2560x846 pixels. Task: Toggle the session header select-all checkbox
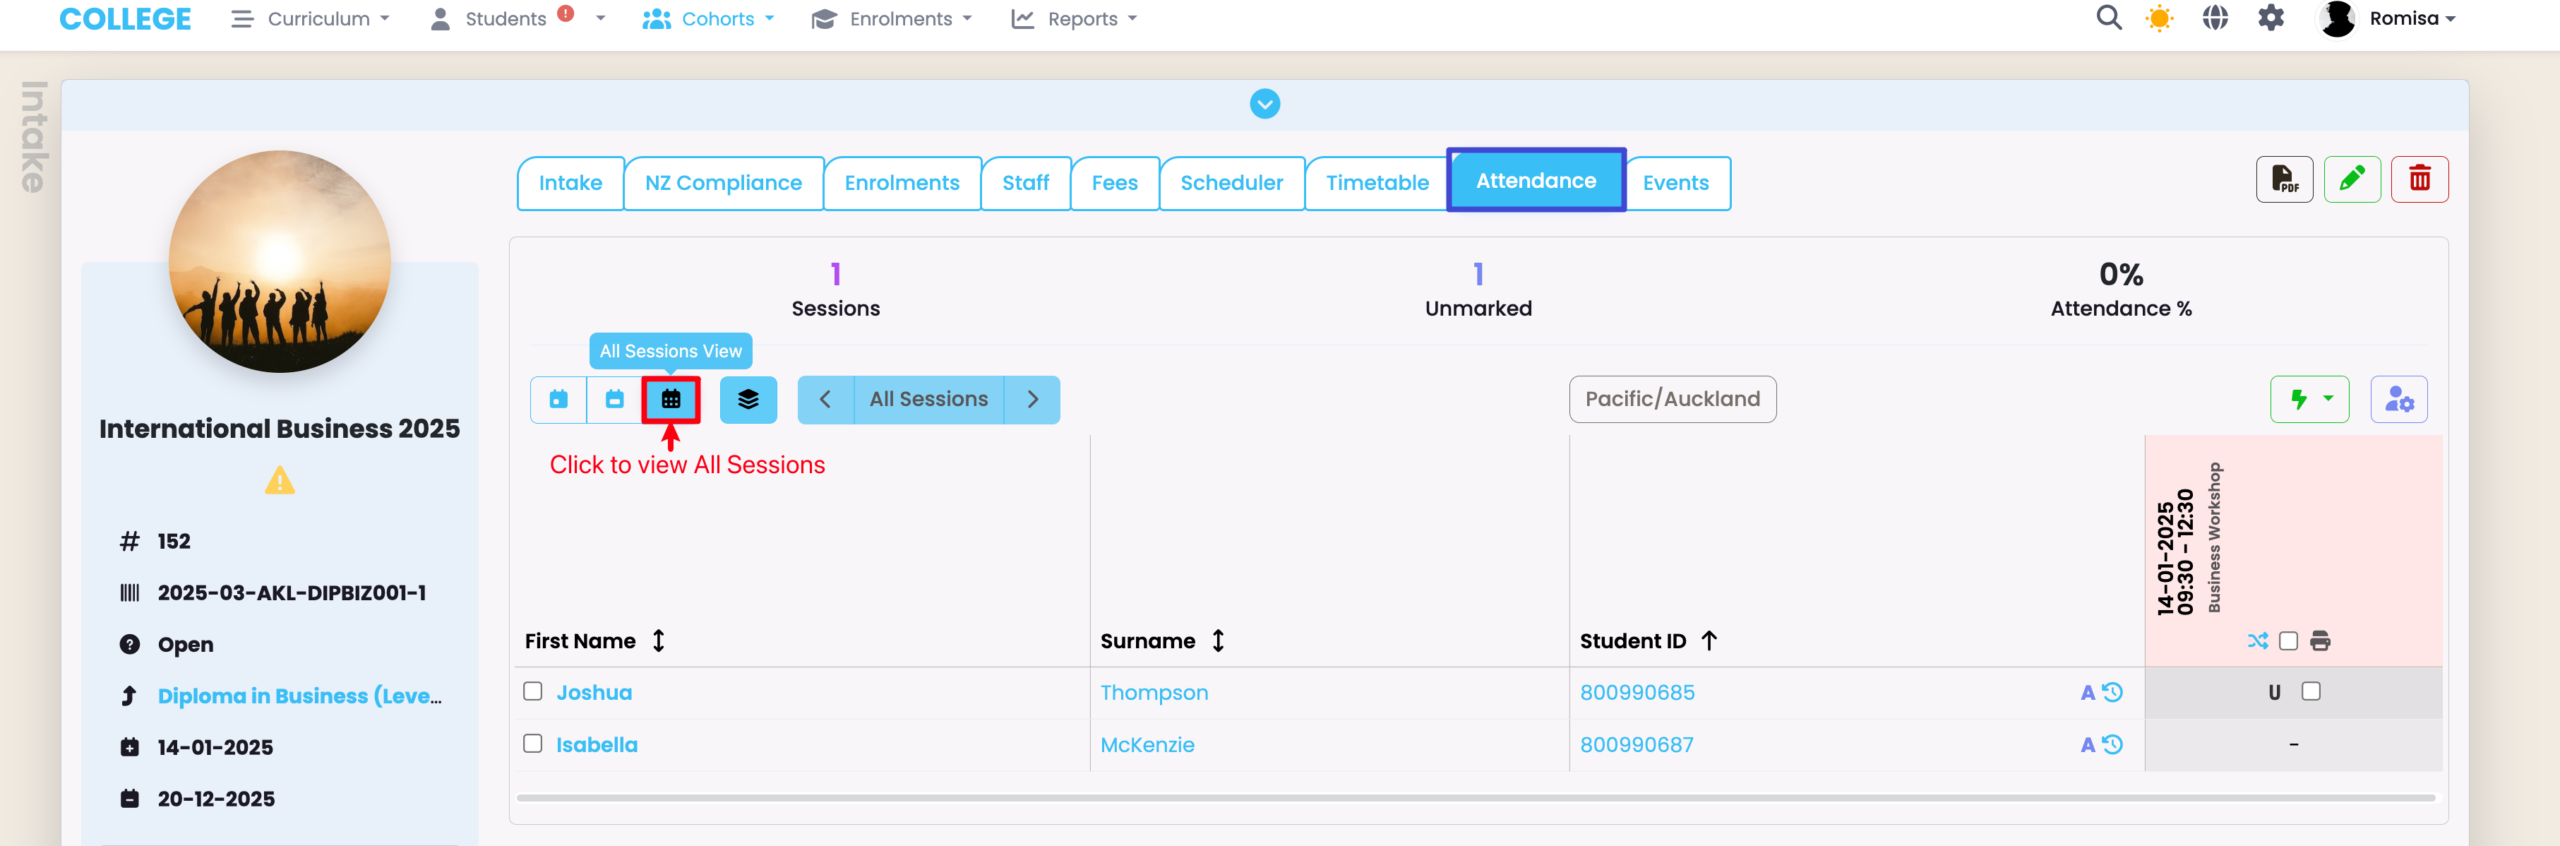point(2289,641)
